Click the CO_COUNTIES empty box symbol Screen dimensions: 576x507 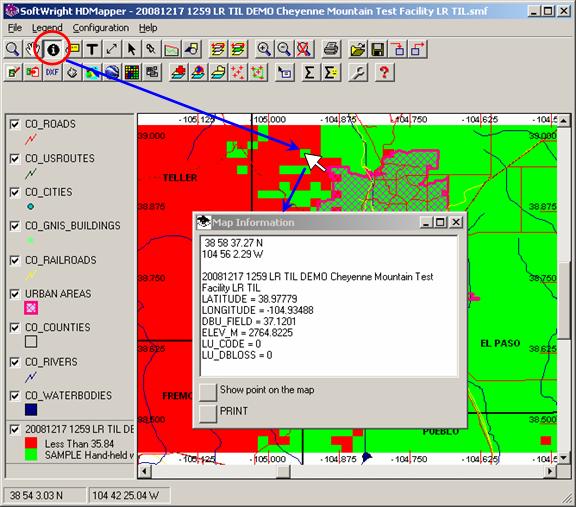click(31, 342)
